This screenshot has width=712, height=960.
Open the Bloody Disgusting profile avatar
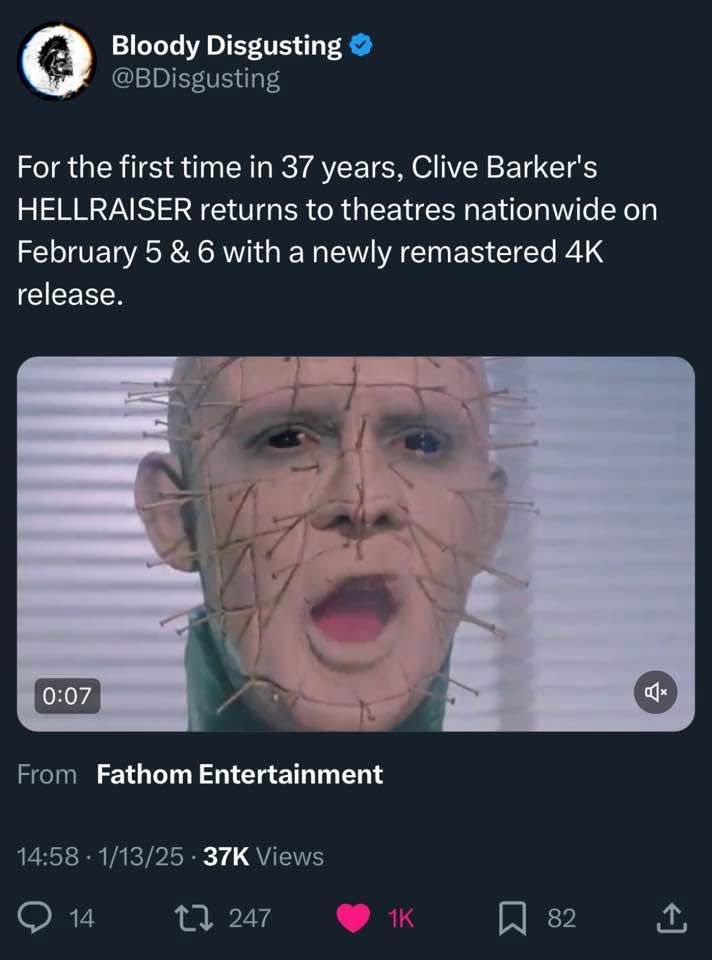click(x=56, y=61)
